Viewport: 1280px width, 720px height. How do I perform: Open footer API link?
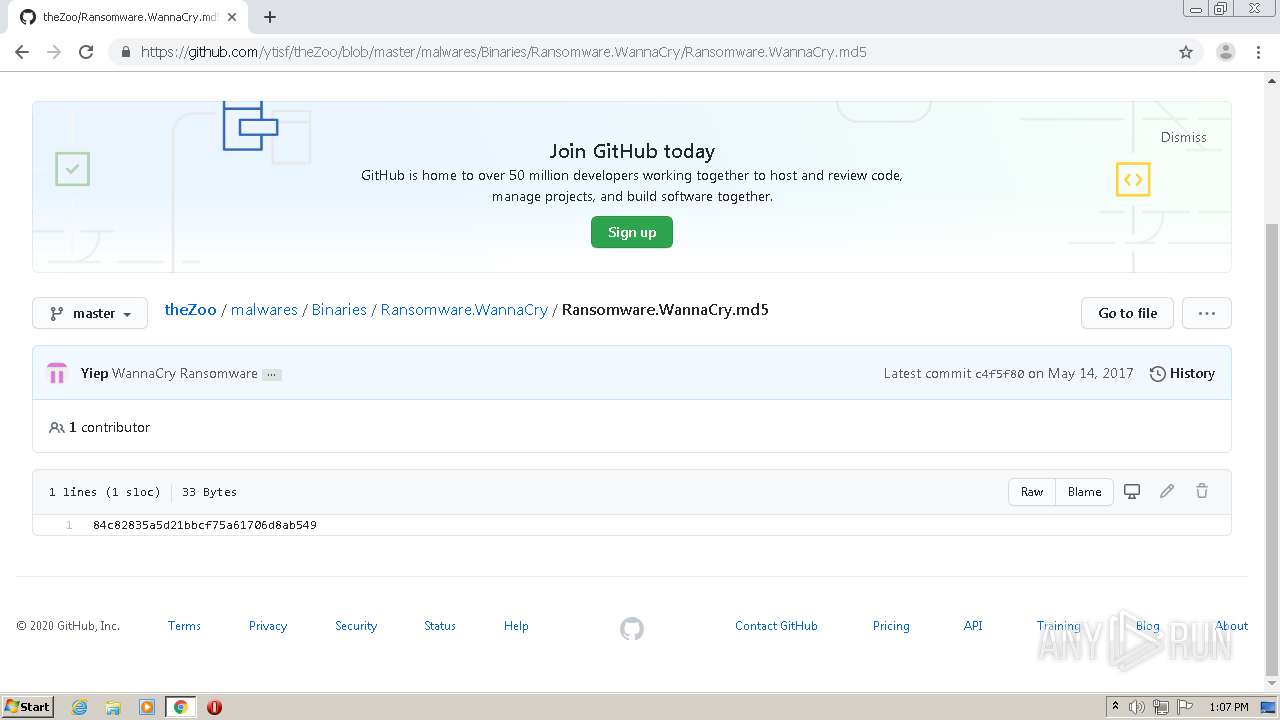pyautogui.click(x=973, y=626)
